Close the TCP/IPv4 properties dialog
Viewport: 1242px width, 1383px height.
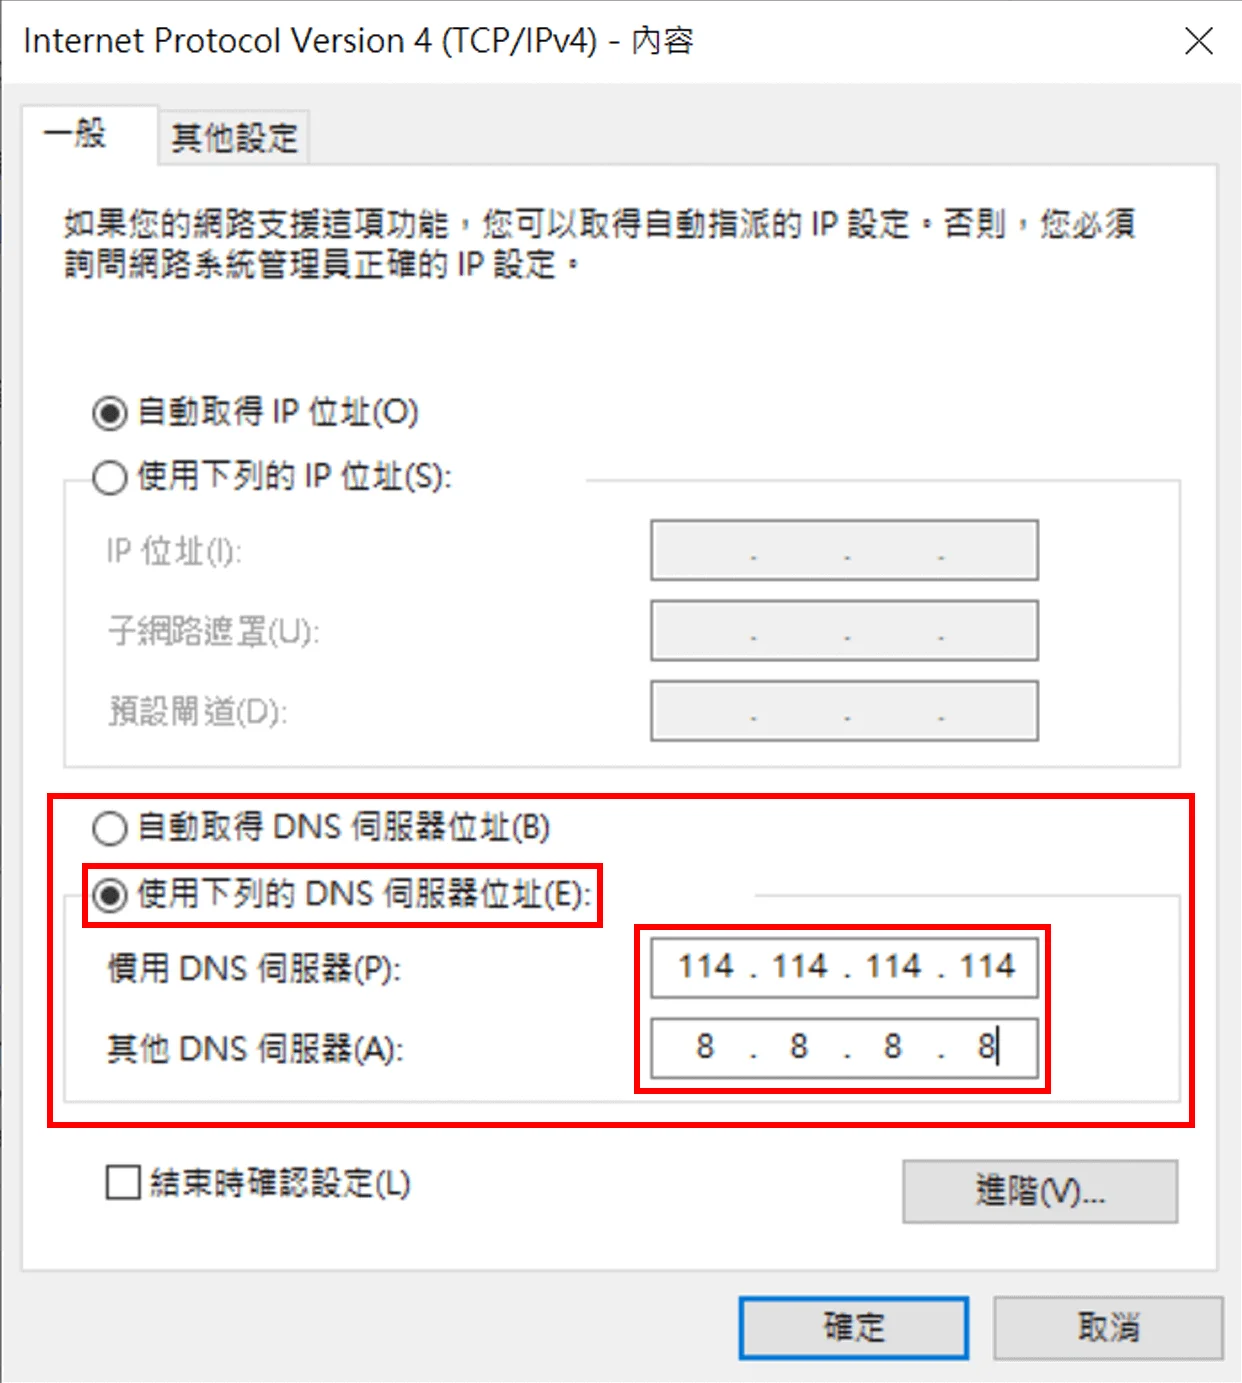tap(1199, 41)
